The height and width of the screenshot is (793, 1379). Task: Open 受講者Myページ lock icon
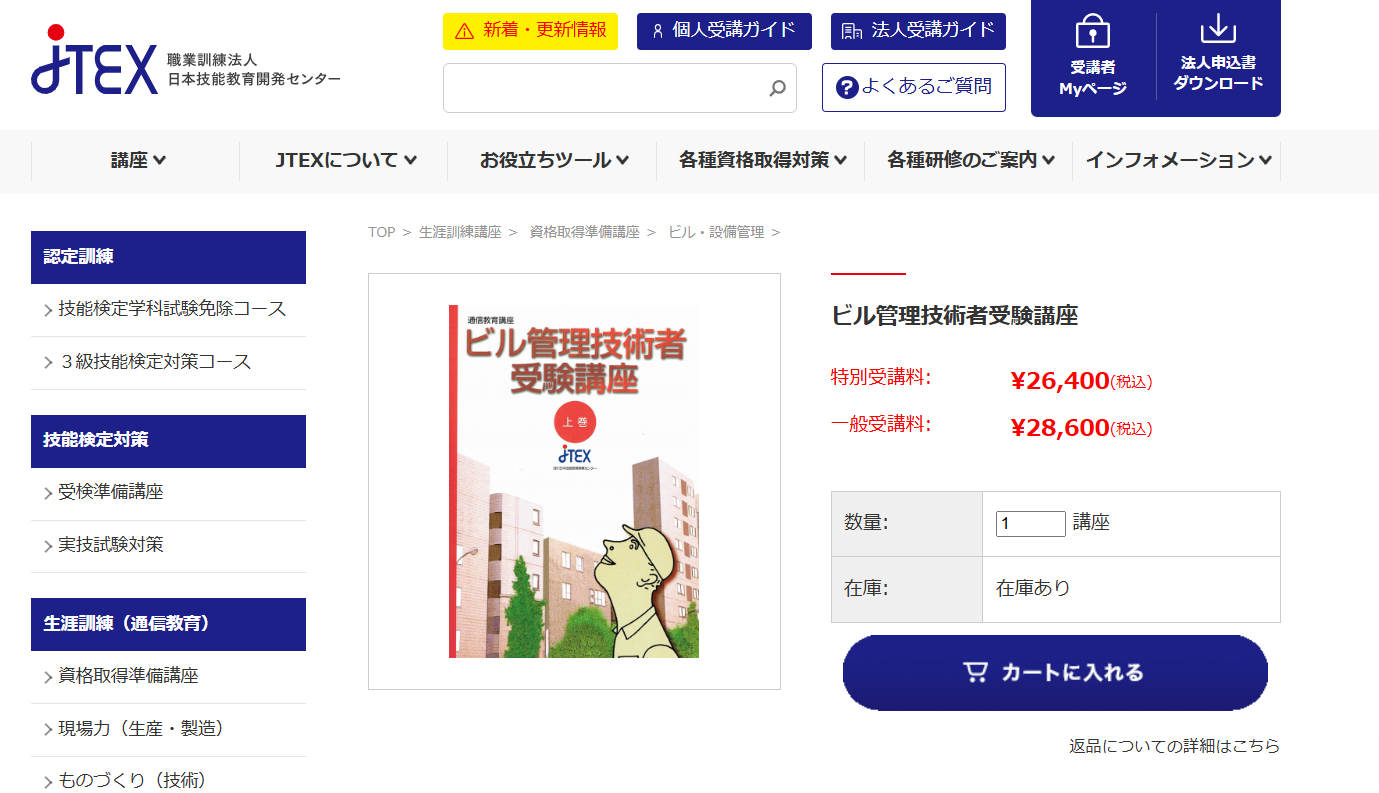(1092, 33)
